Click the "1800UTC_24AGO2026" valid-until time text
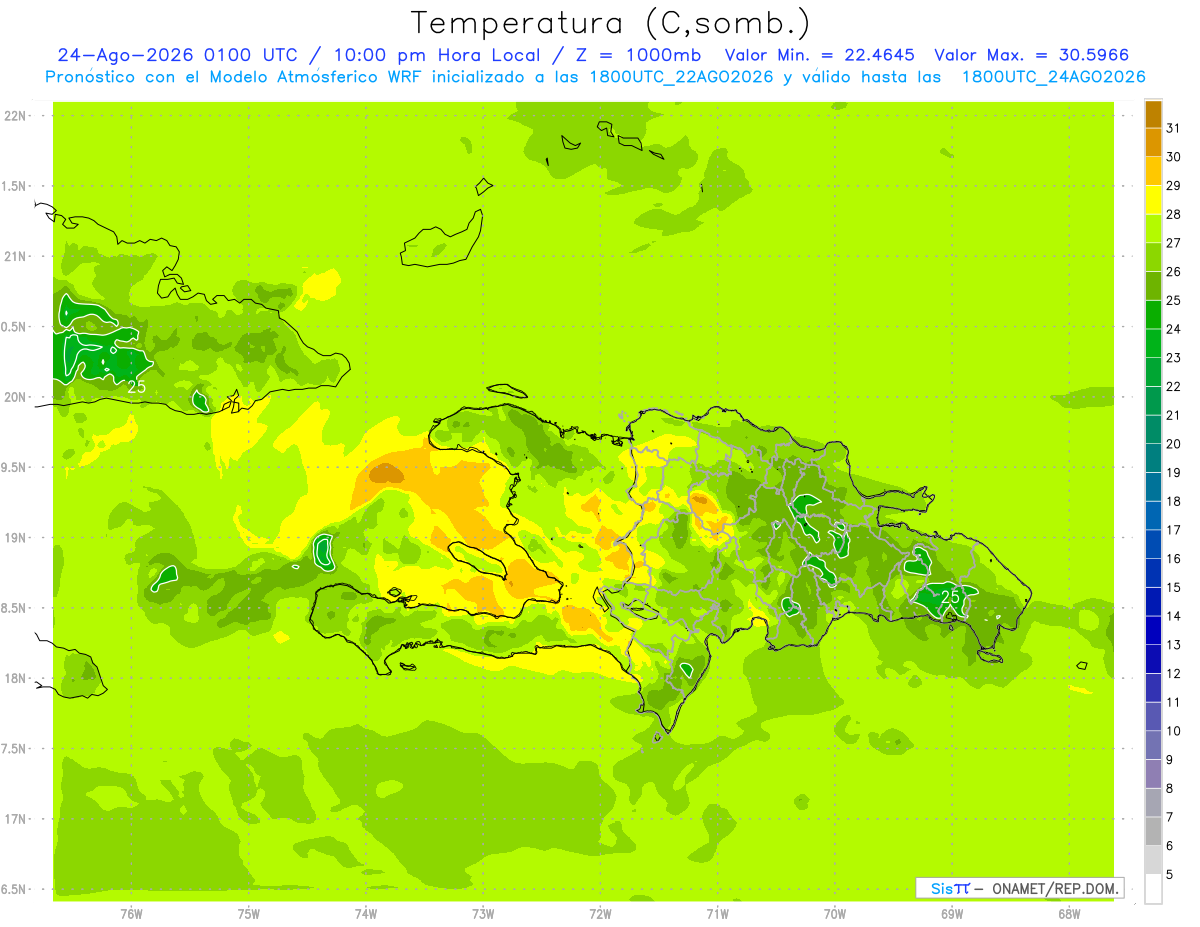Image resolution: width=1200 pixels, height=927 pixels. pyautogui.click(x=1053, y=77)
